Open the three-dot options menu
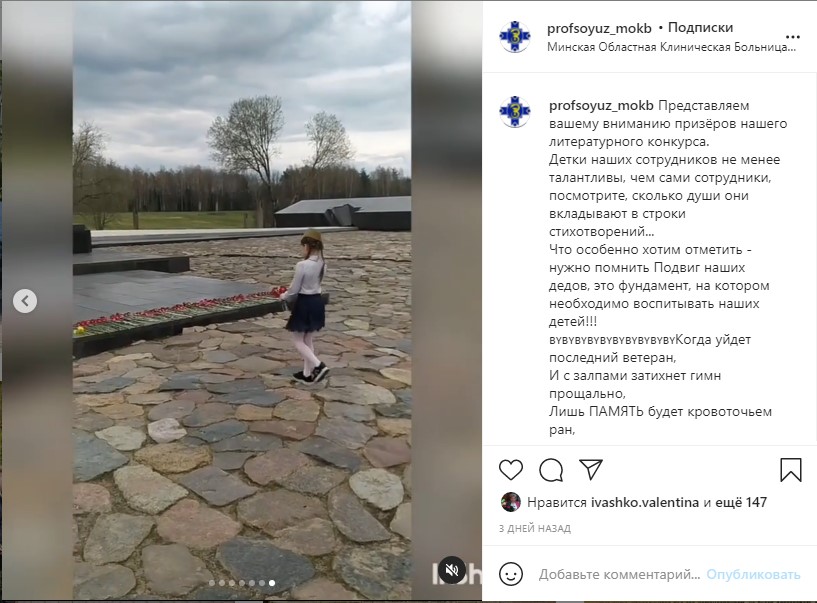Image resolution: width=817 pixels, height=603 pixels. click(x=793, y=37)
